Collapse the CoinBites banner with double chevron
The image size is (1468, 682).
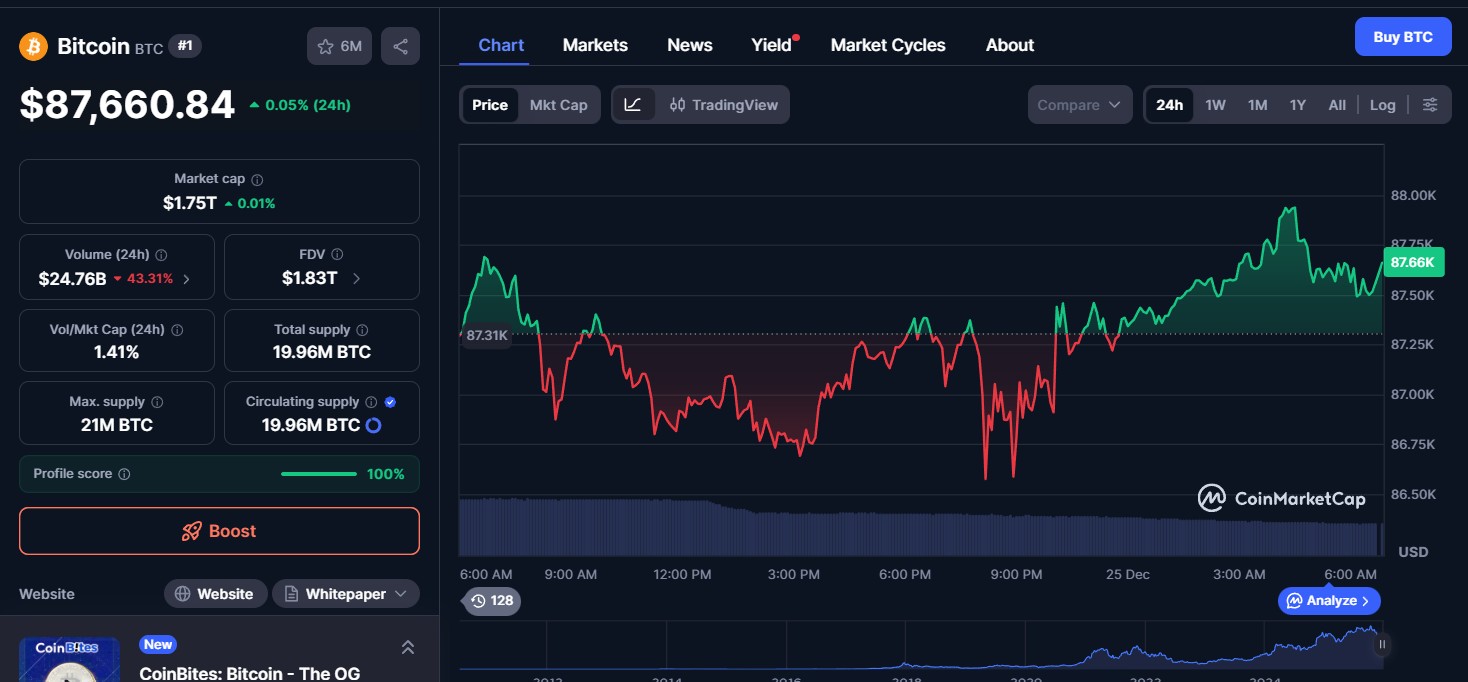[x=408, y=647]
